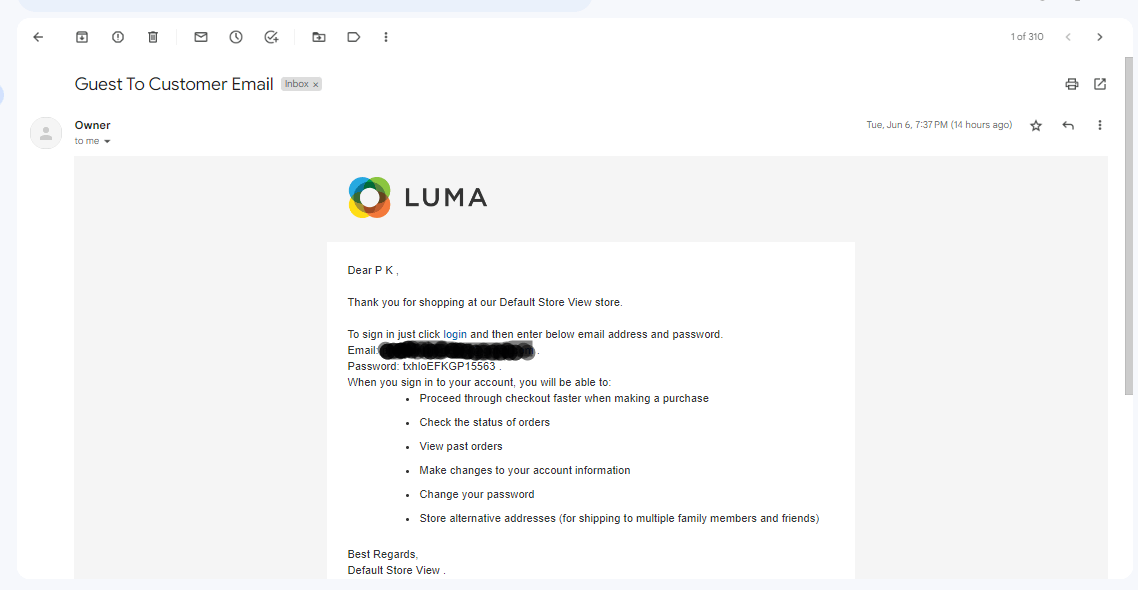This screenshot has height=590, width=1138.
Task: Reply to the Owner's email
Action: pos(1068,125)
